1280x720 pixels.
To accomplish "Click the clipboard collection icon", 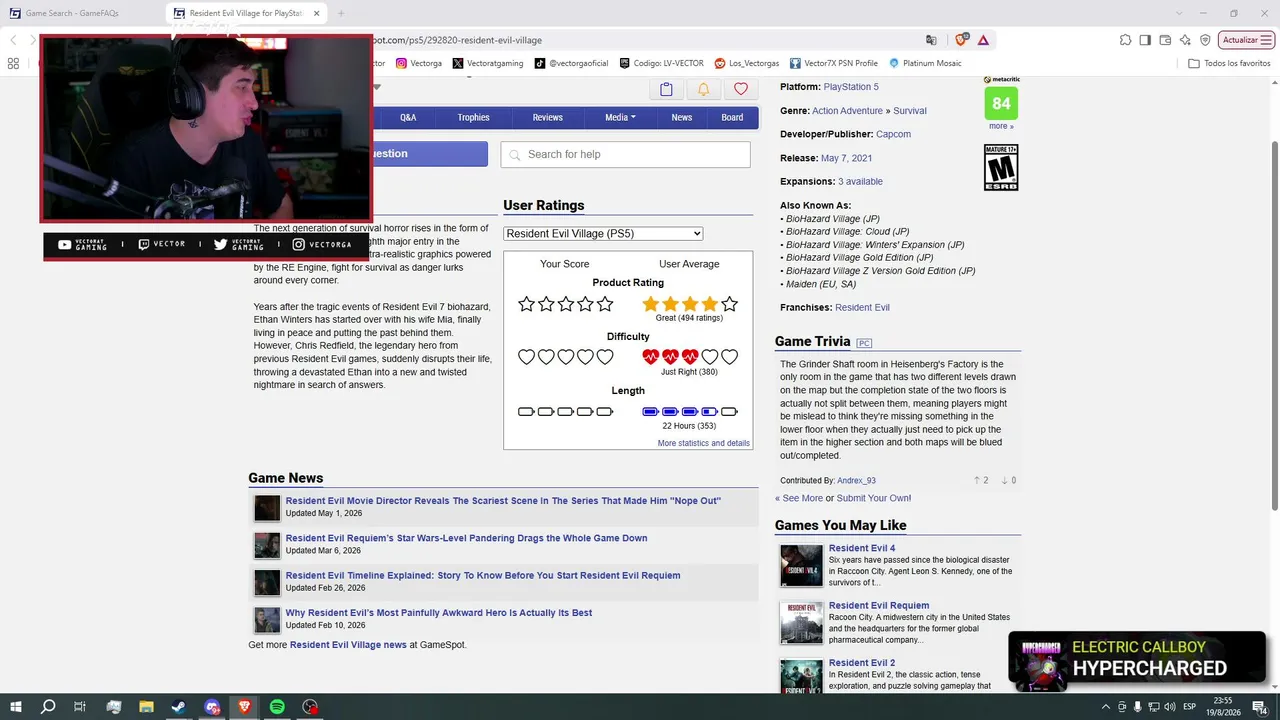I will click(x=666, y=89).
